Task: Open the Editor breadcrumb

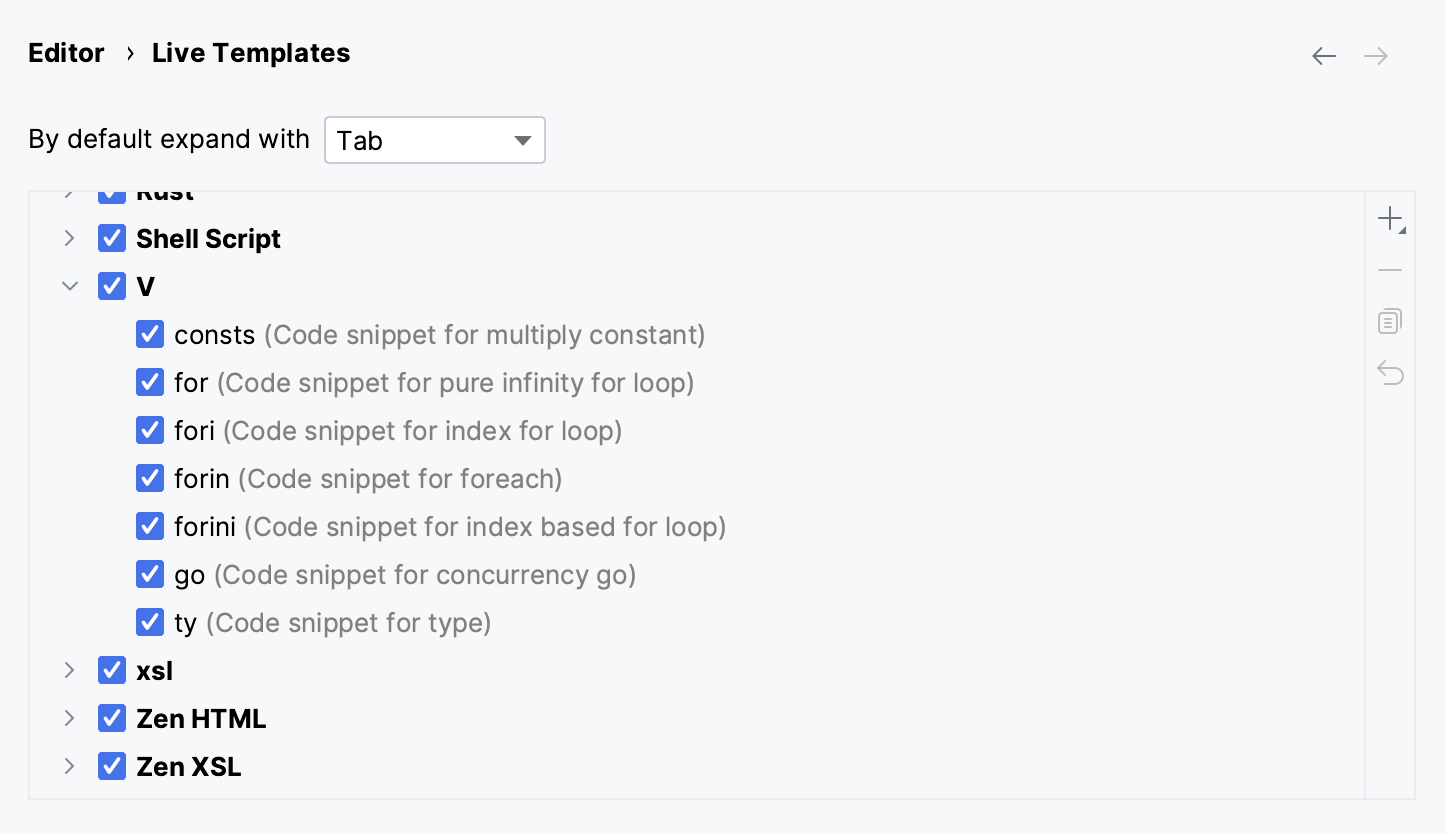Action: coord(66,52)
